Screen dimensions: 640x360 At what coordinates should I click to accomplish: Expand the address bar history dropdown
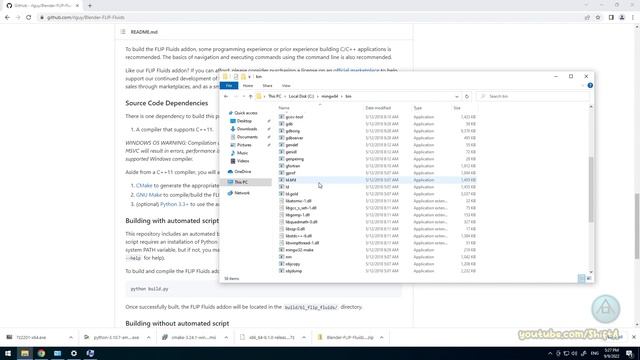[457, 97]
